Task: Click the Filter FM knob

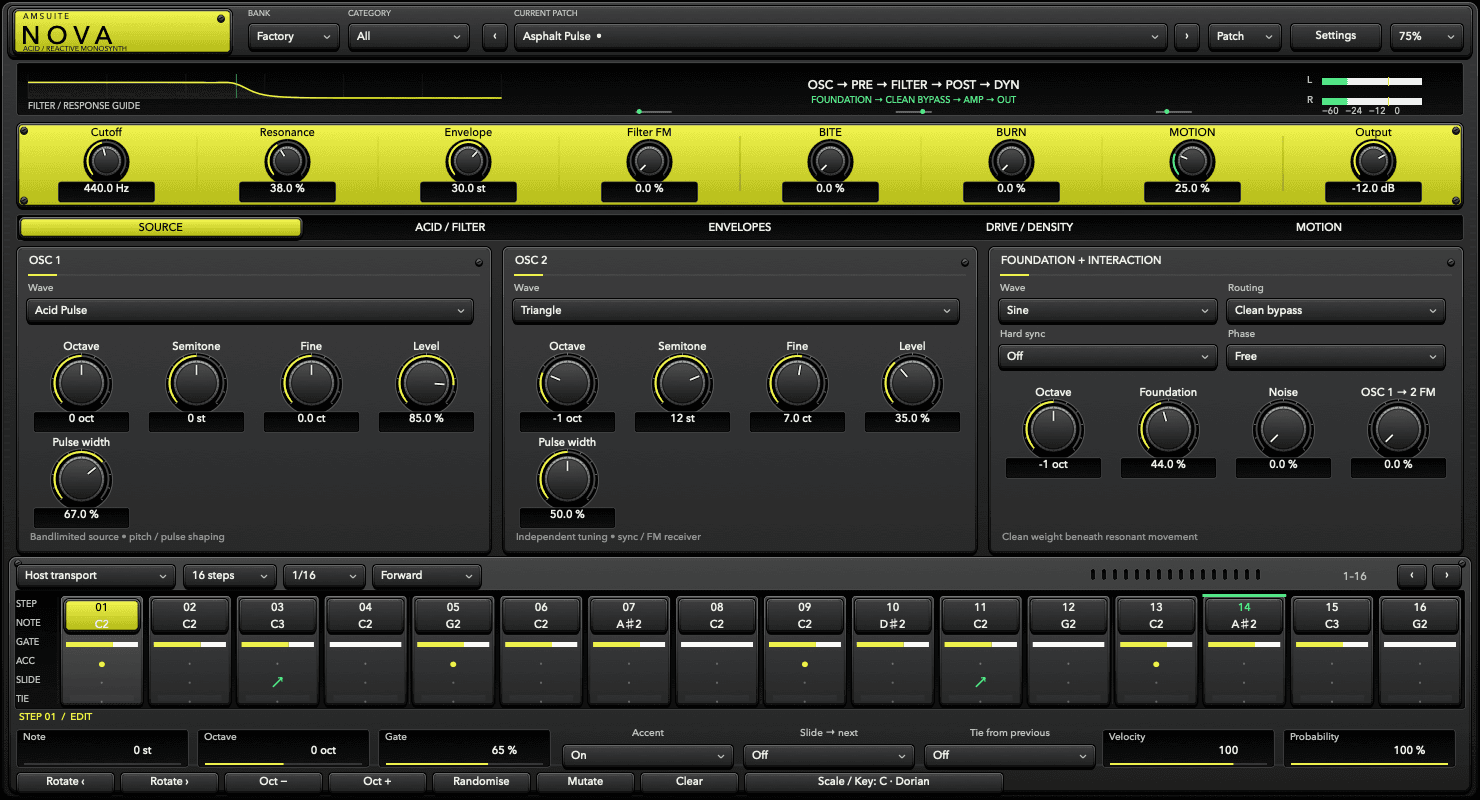Action: pyautogui.click(x=649, y=160)
